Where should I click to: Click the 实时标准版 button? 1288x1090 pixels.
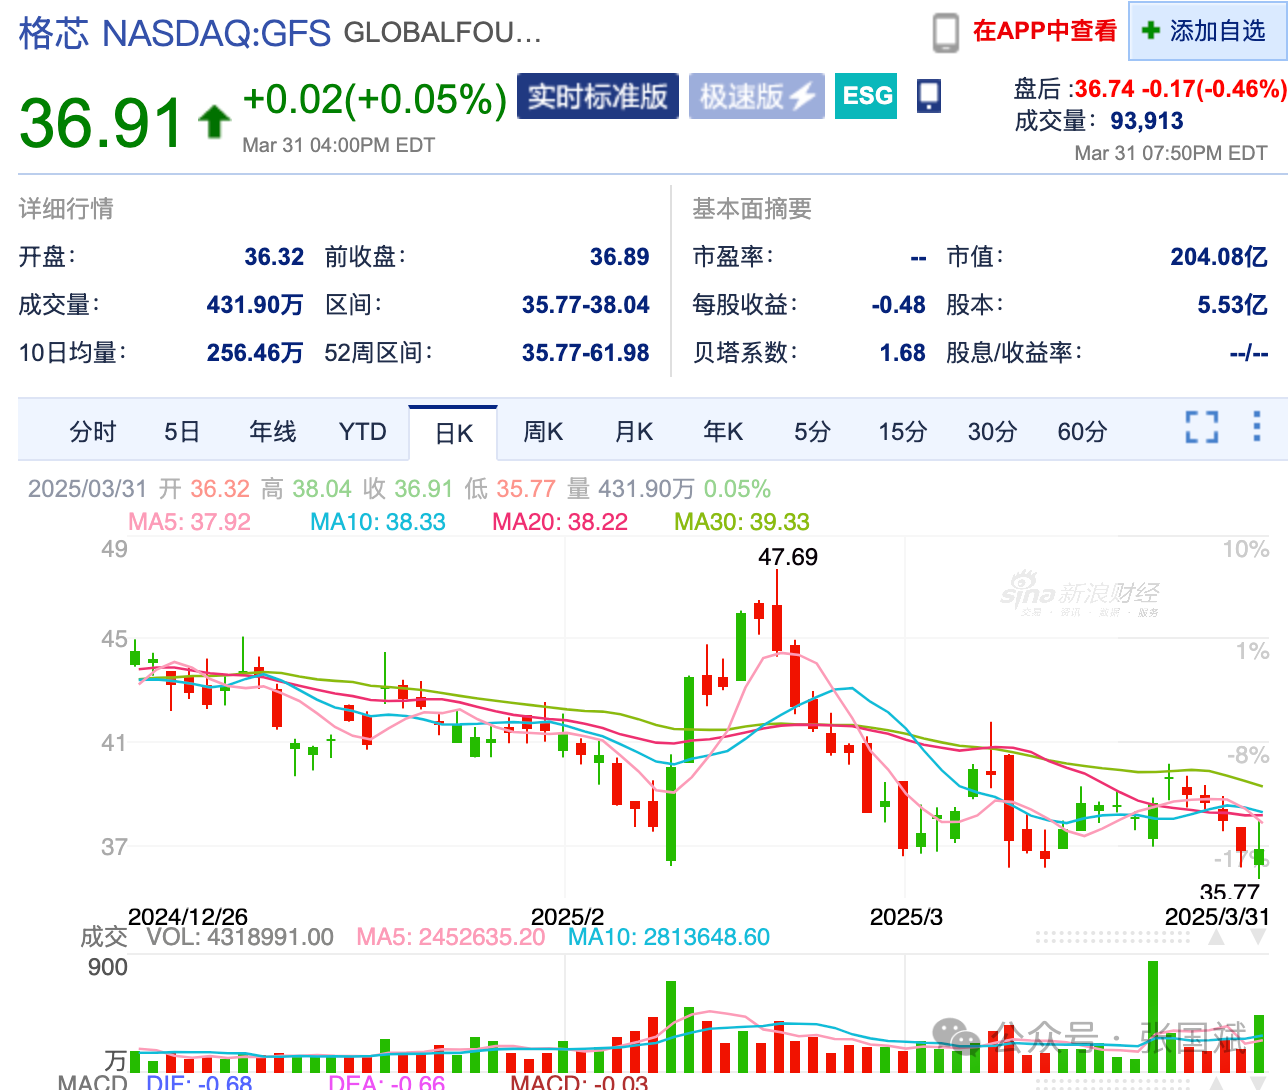coord(598,96)
